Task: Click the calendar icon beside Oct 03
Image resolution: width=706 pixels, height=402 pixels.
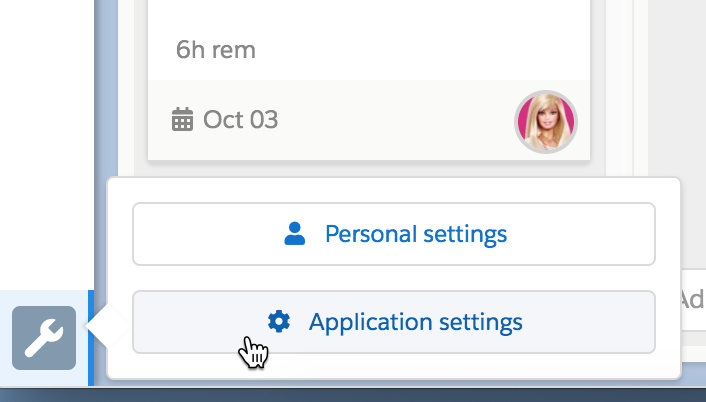Action: tap(182, 120)
